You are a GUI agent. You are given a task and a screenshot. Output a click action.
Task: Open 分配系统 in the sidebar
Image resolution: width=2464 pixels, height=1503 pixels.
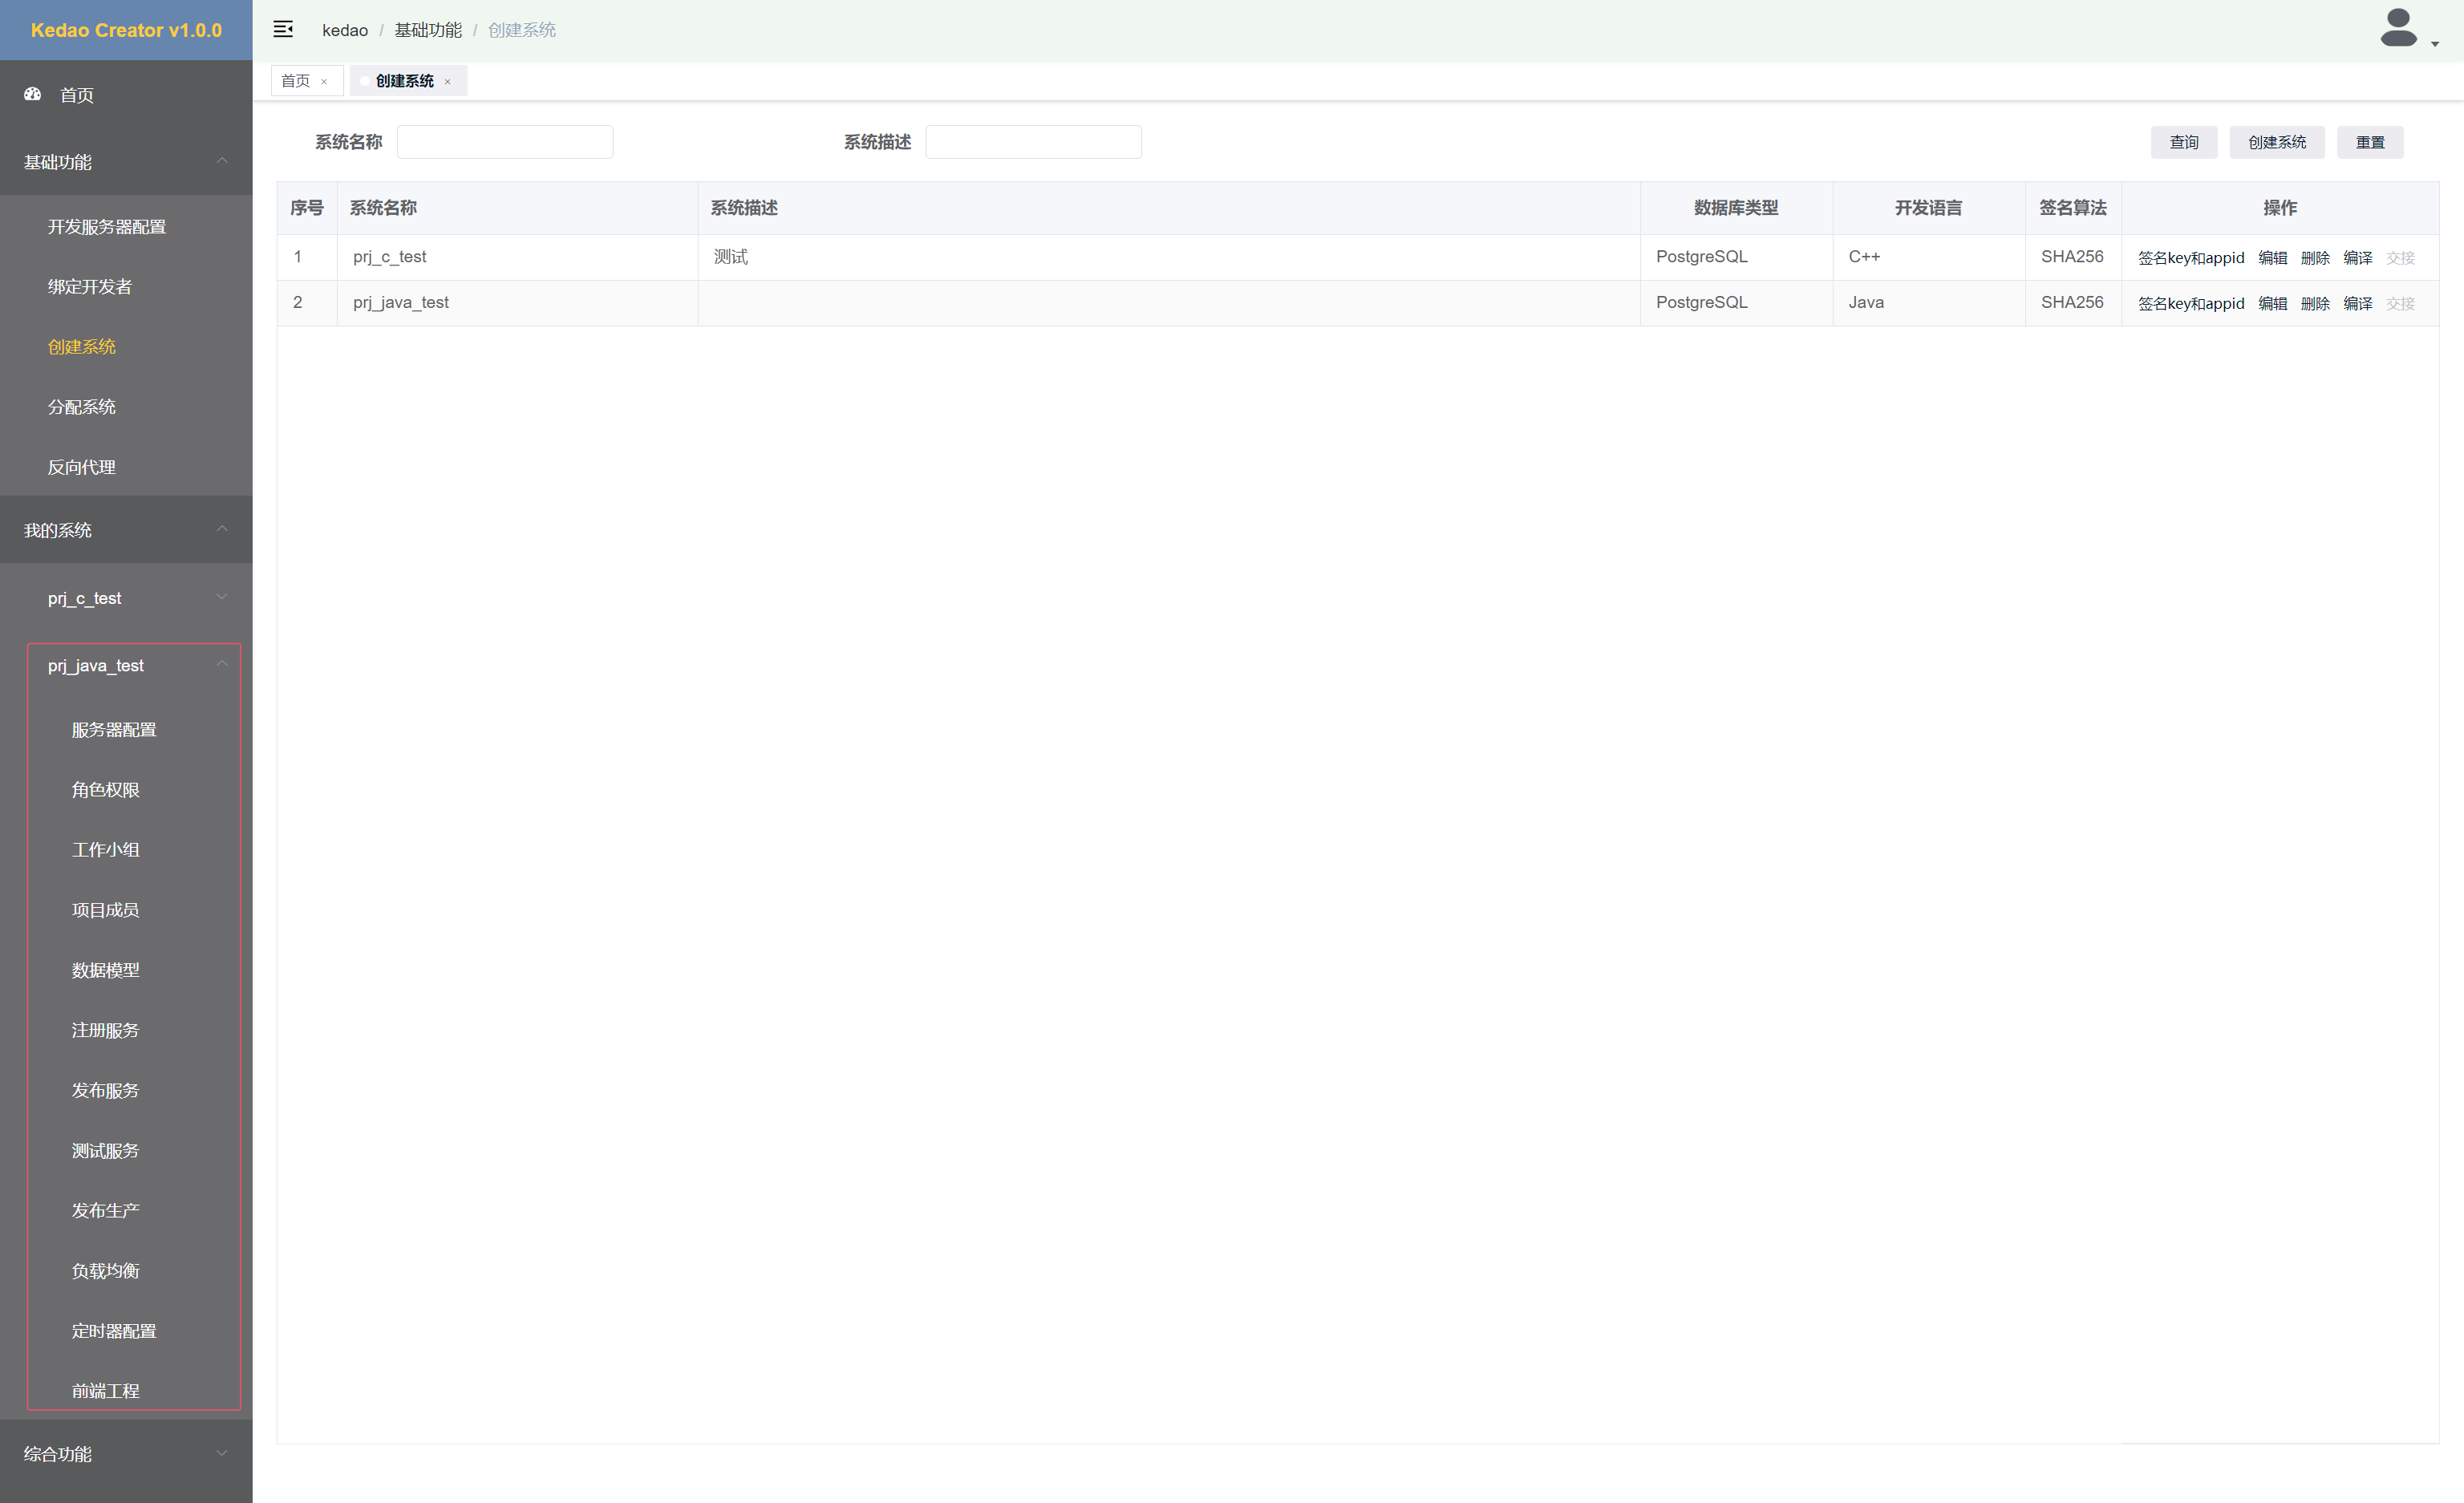82,407
